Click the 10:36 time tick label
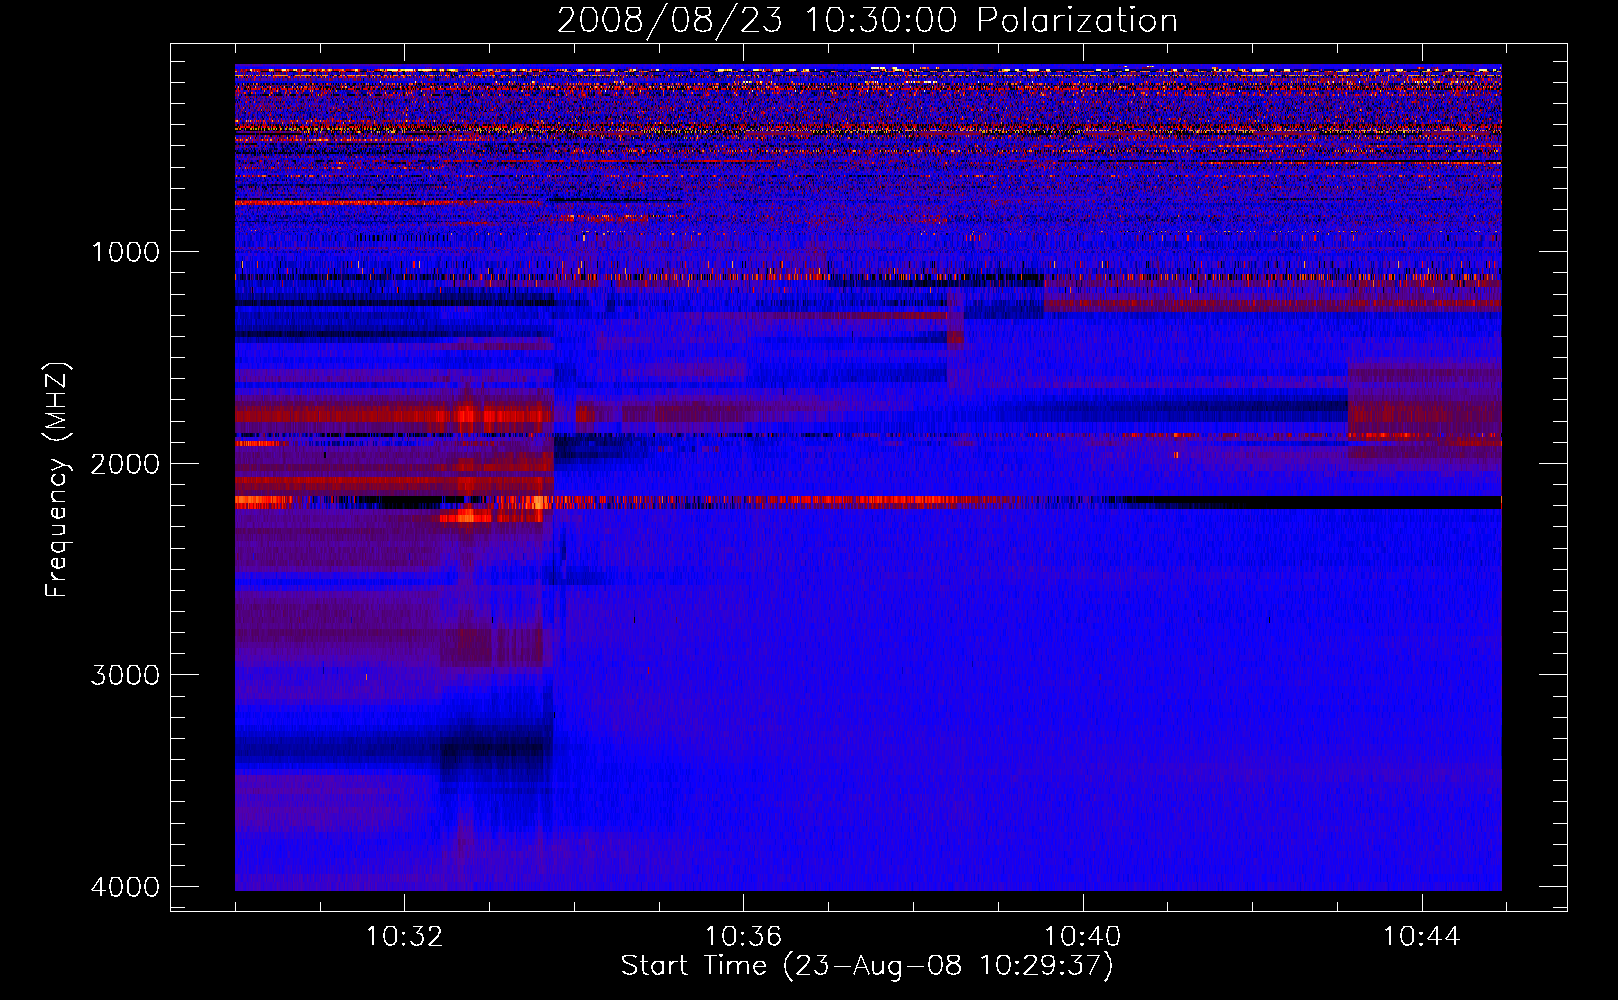The height and width of the screenshot is (1000, 1618). pos(743,937)
